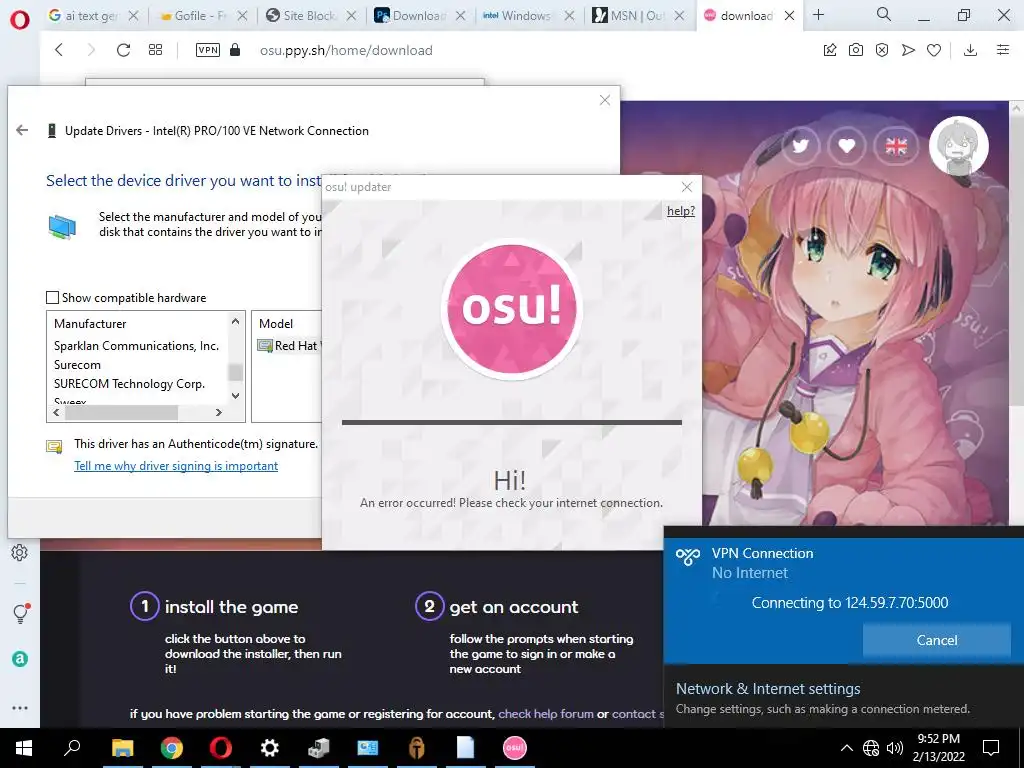The height and width of the screenshot is (768, 1024).
Task: Search open tabs with magnifier icon
Action: (884, 15)
